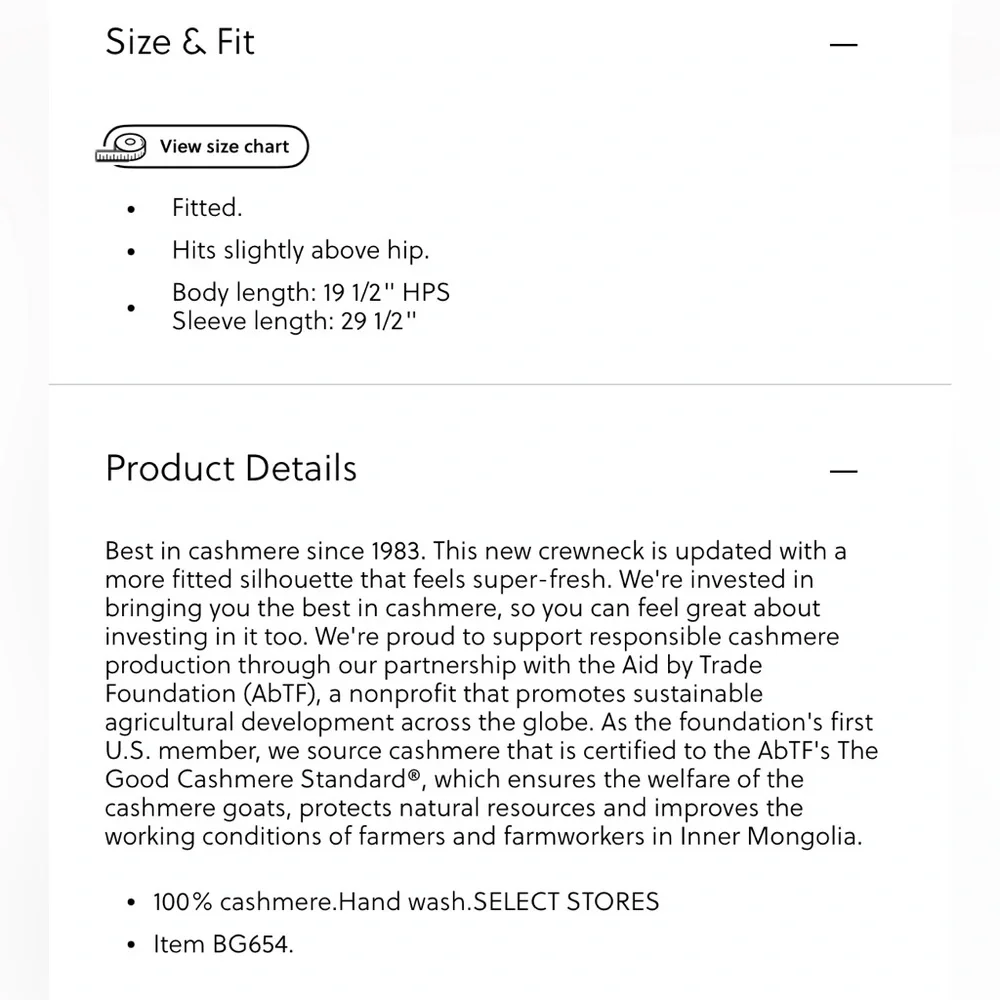Select the Body length 19 1/2" HPS line
Viewport: 1000px width, 1000px height.
[x=311, y=292]
